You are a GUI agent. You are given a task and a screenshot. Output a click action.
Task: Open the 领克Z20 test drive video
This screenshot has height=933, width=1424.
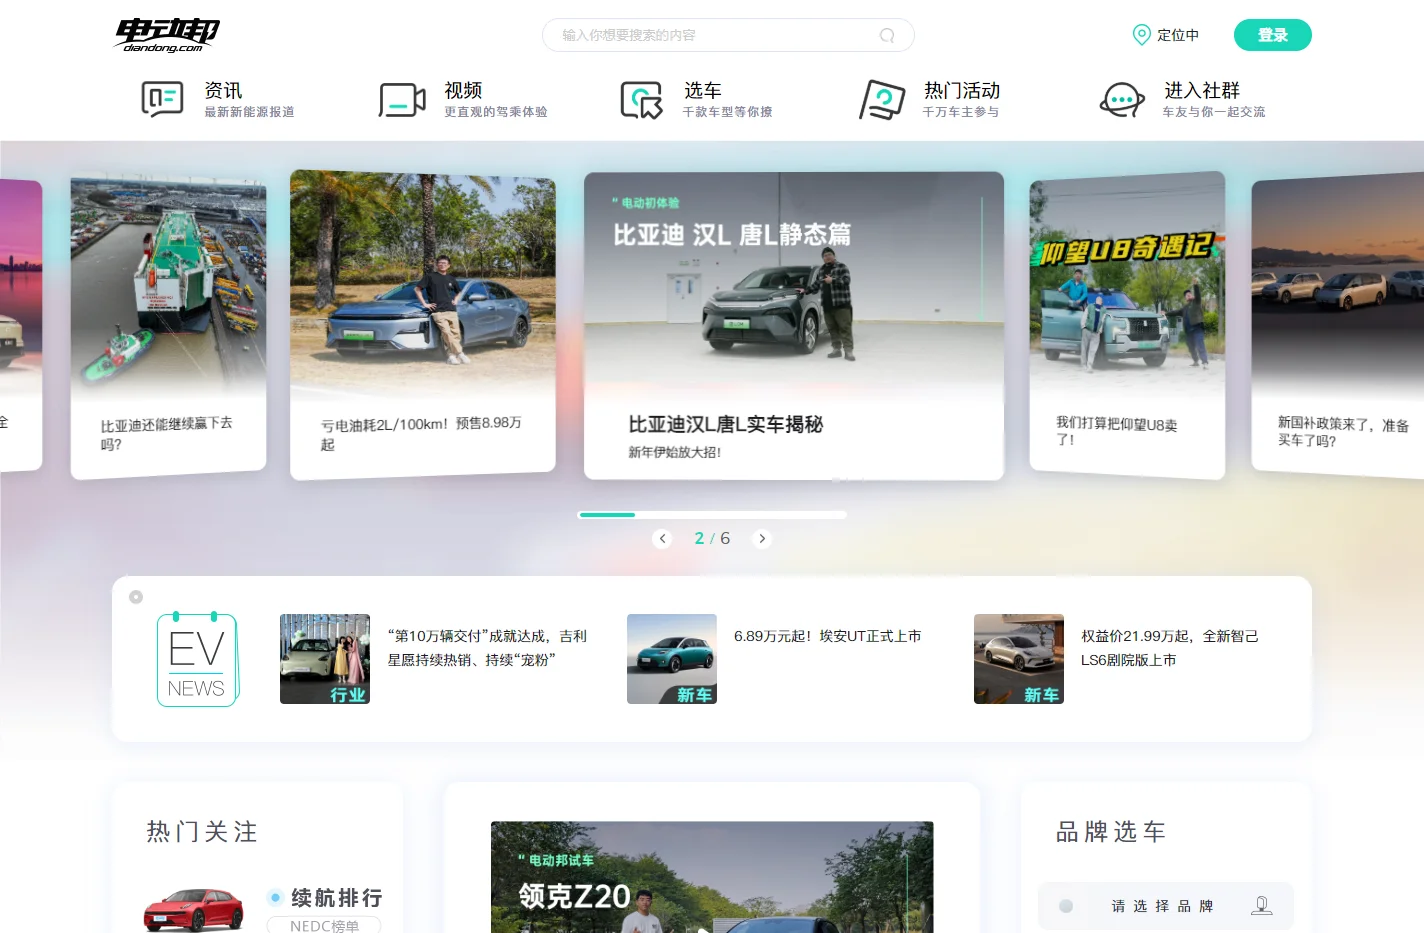(x=712, y=877)
